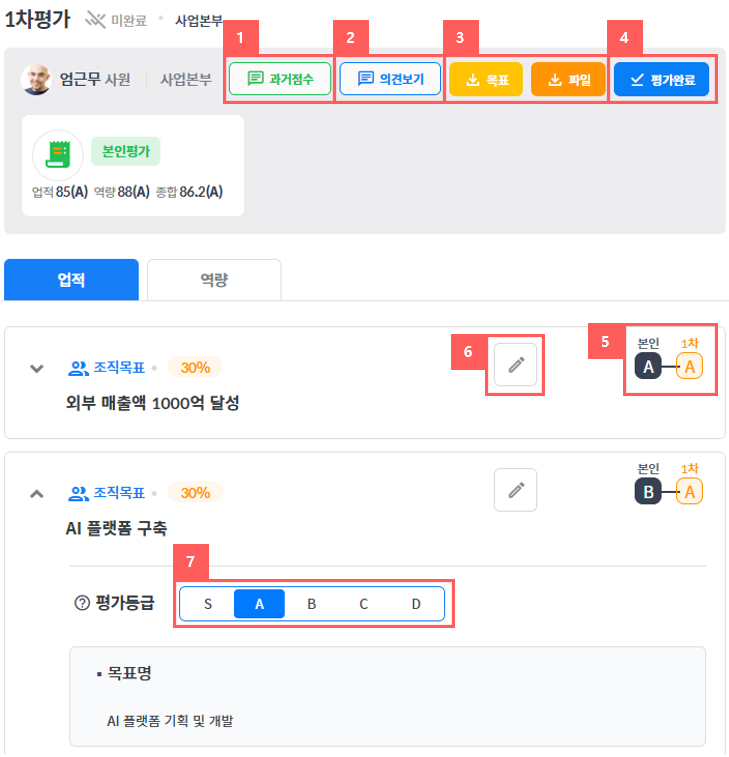Expand the 외부 매출액 1000억 달성 goal
Image resolution: width=729 pixels, height=757 pixels.
point(37,369)
